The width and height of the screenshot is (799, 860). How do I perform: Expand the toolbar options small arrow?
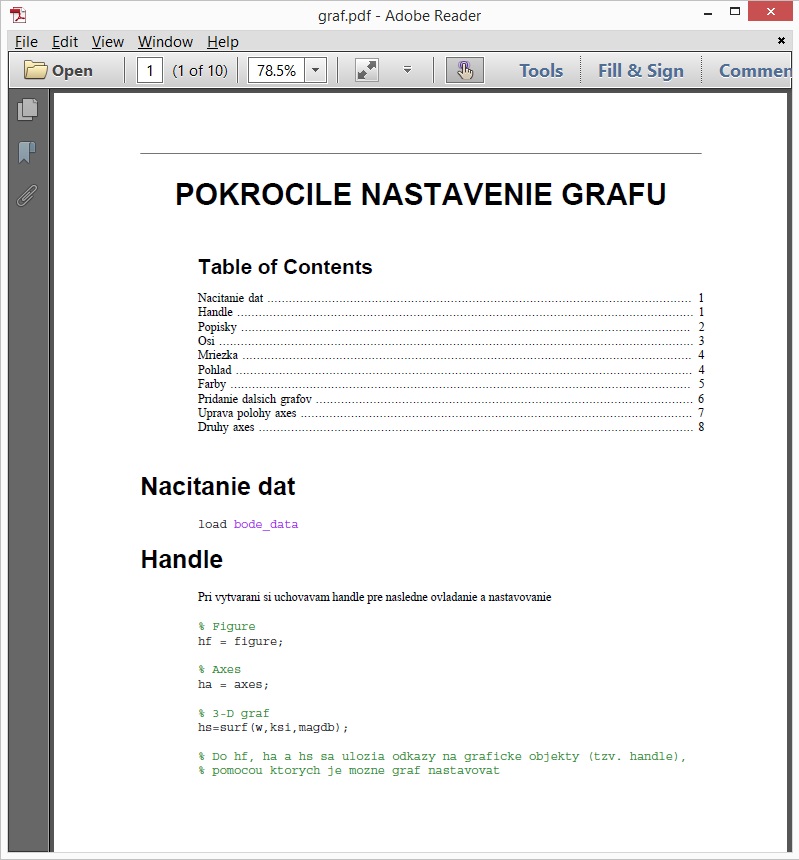coord(407,70)
